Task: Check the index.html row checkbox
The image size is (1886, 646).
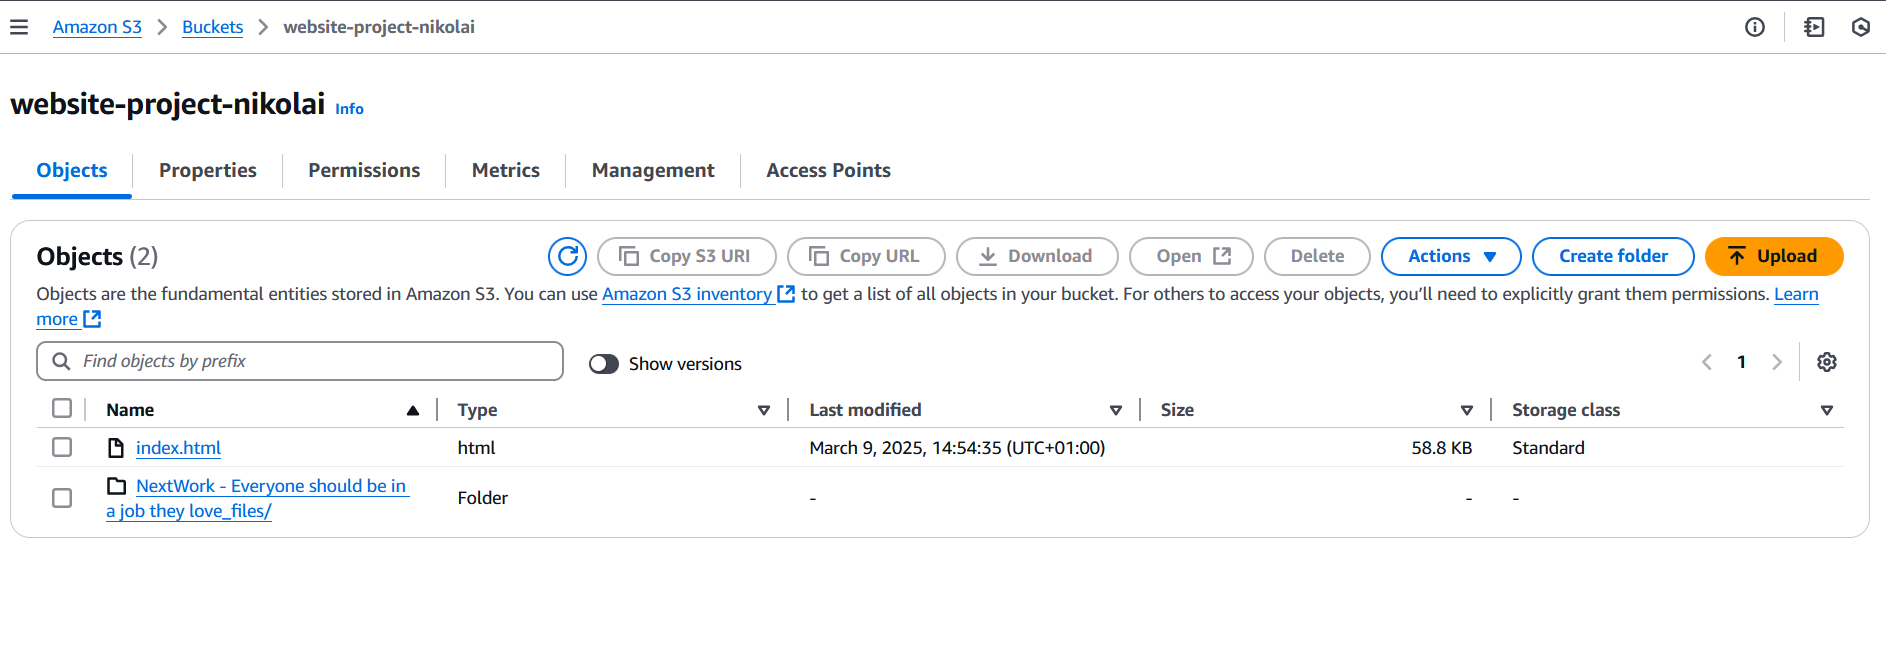Action: [62, 447]
